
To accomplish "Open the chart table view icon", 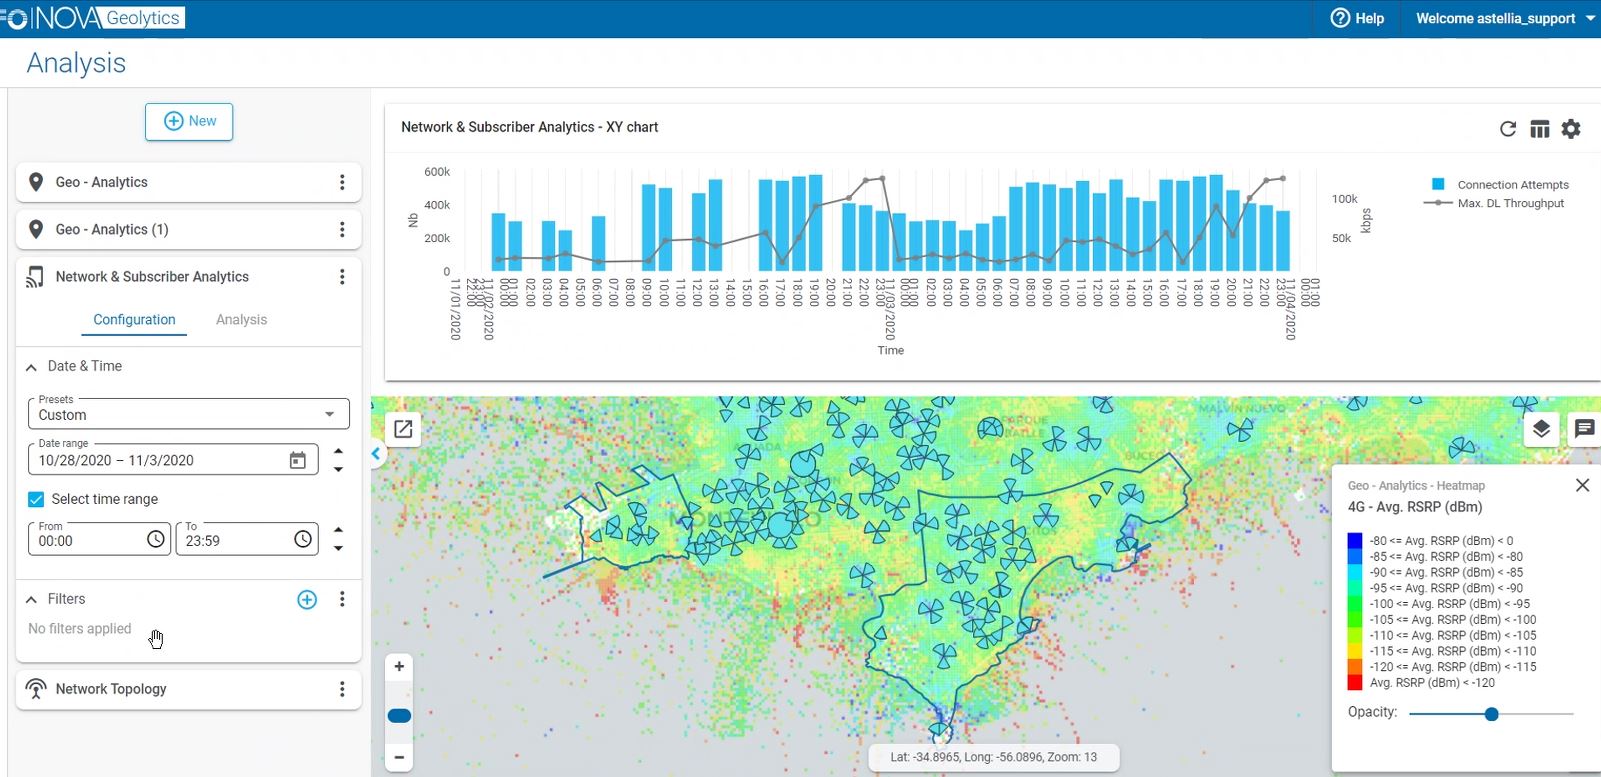I will (1540, 129).
